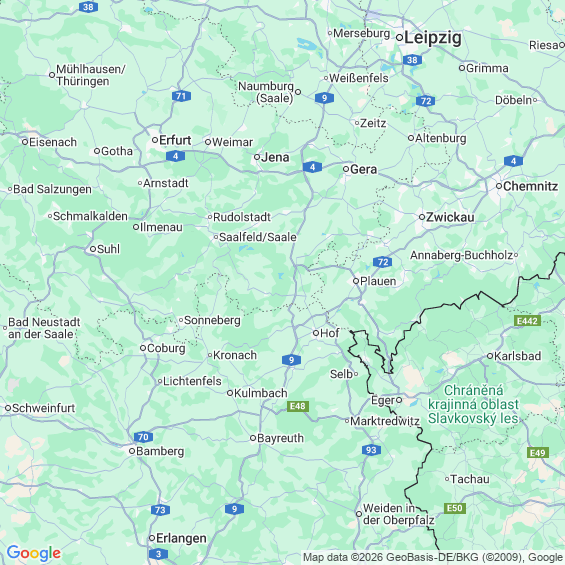Click the A72 shield near Plauen
The image size is (565, 565).
[x=383, y=262]
